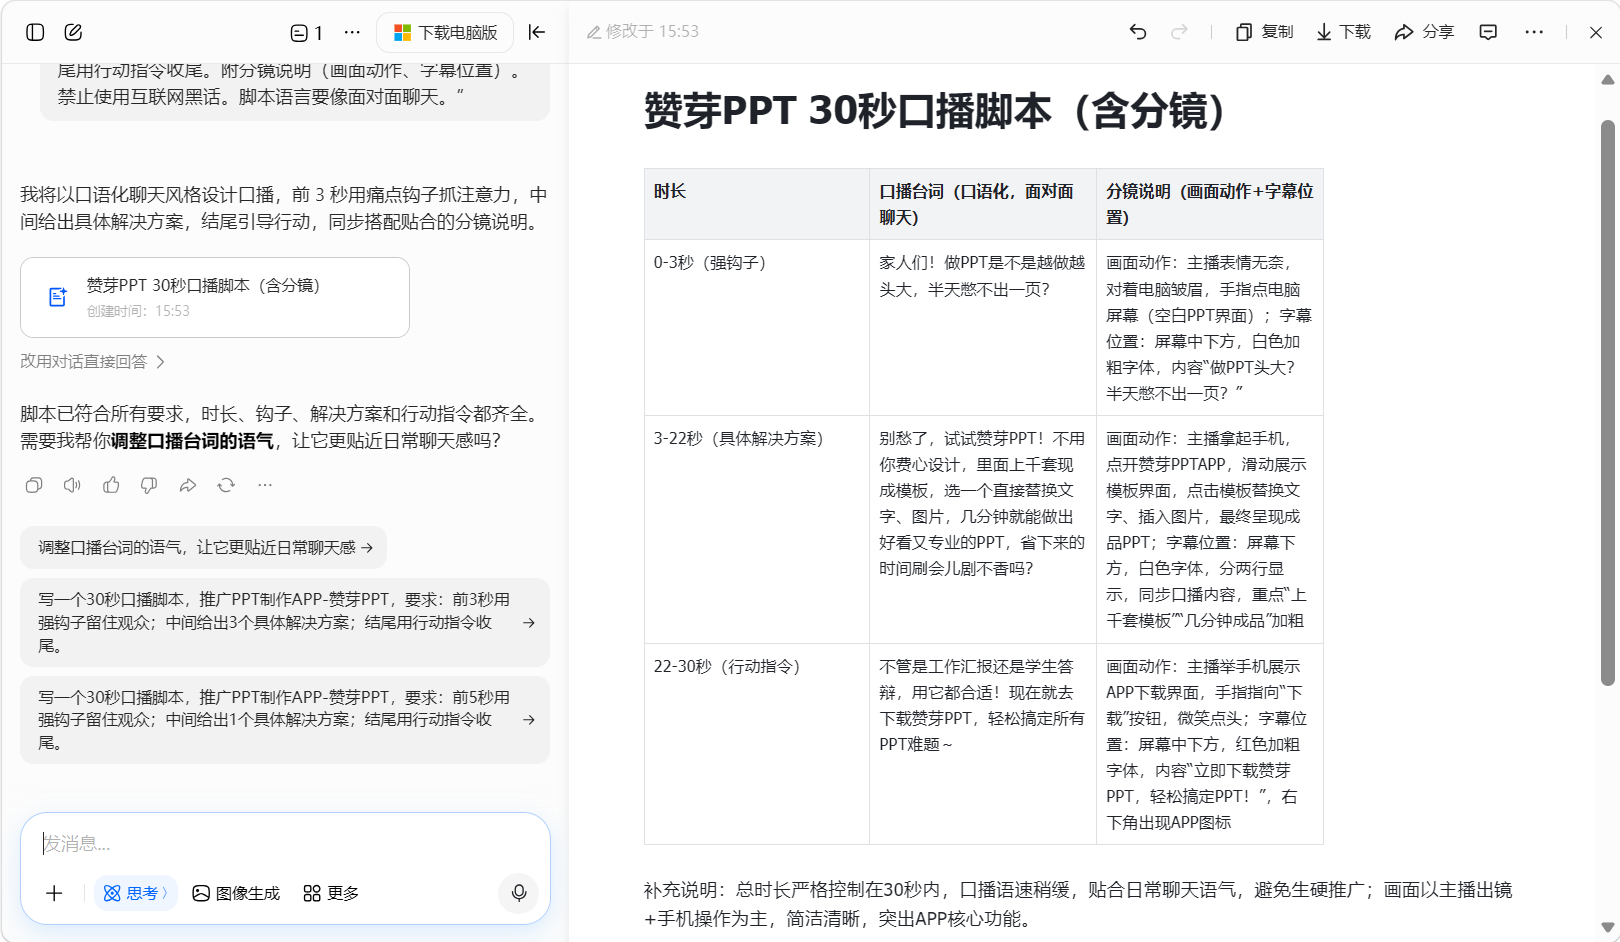The image size is (1620, 942).
Task: Open chat header more options ellipsis
Action: (352, 32)
